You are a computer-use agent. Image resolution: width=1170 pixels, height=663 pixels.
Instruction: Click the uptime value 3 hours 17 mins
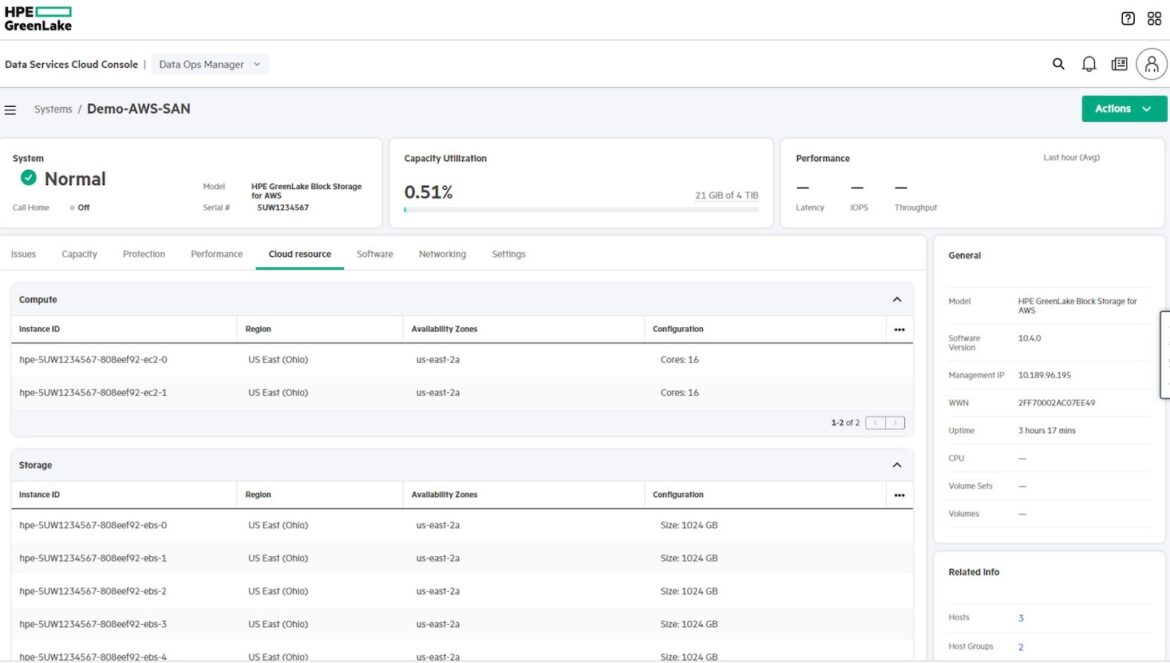[x=1047, y=430]
